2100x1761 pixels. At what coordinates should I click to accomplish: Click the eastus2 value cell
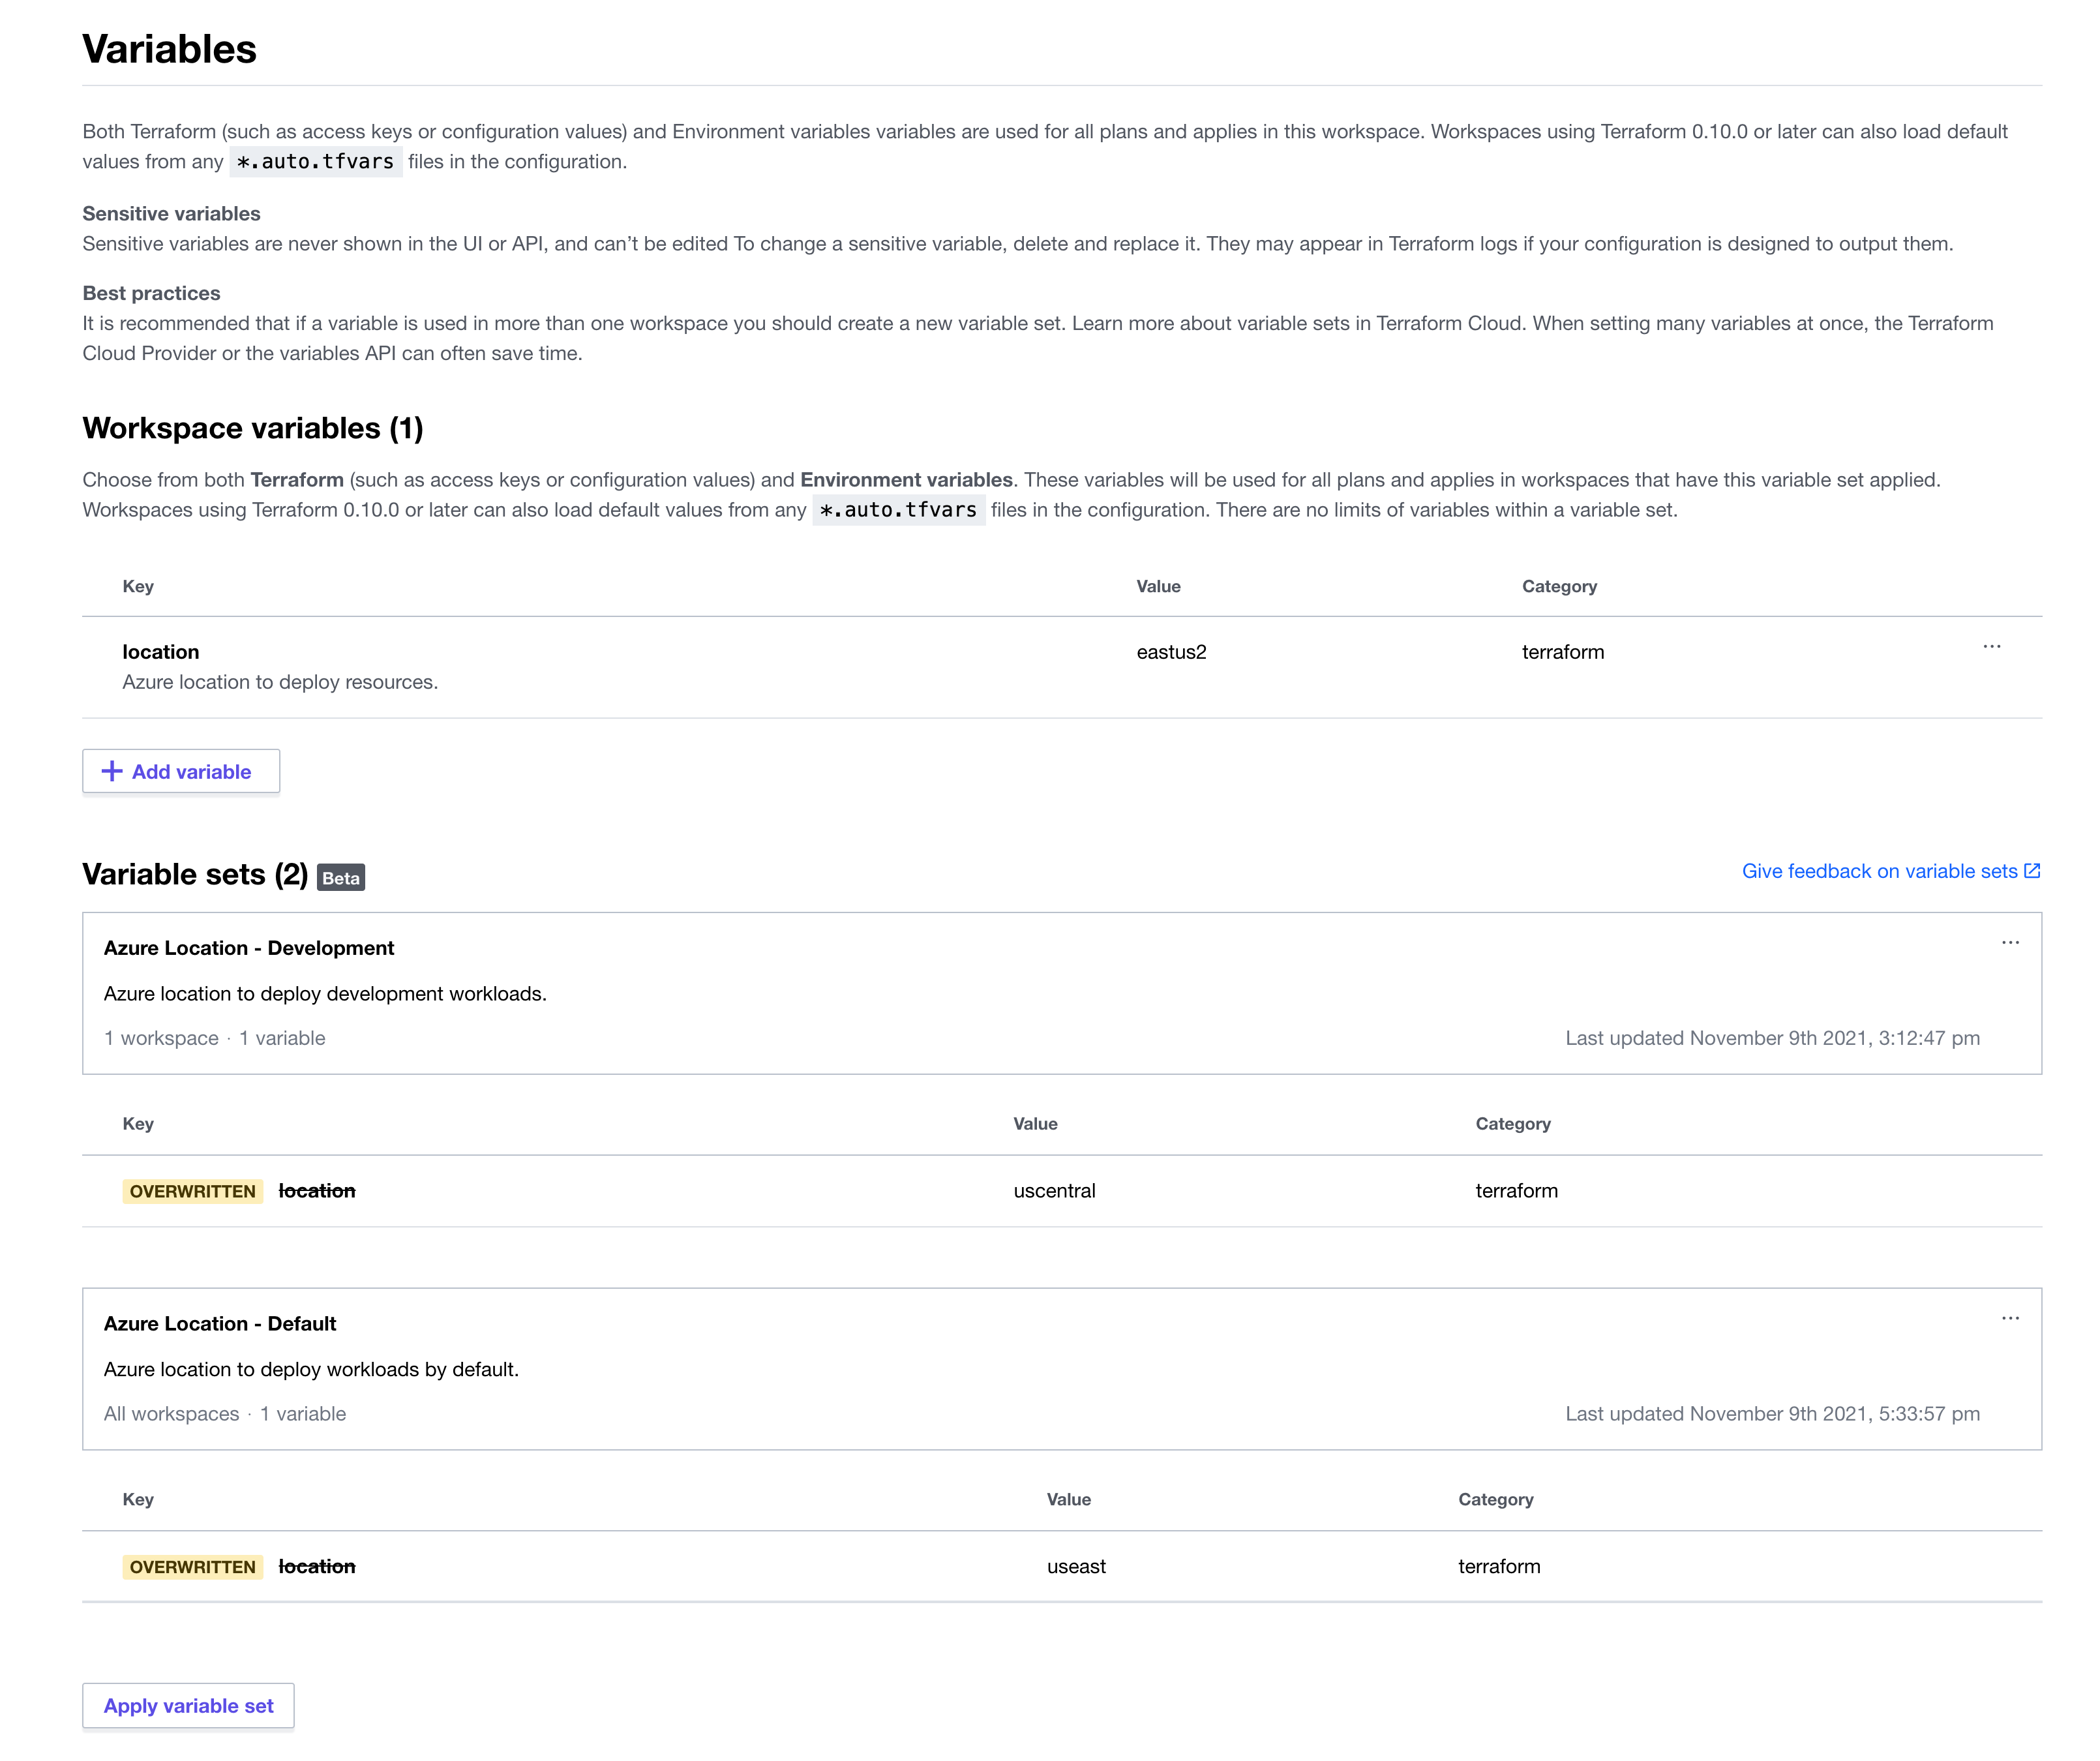pos(1171,652)
